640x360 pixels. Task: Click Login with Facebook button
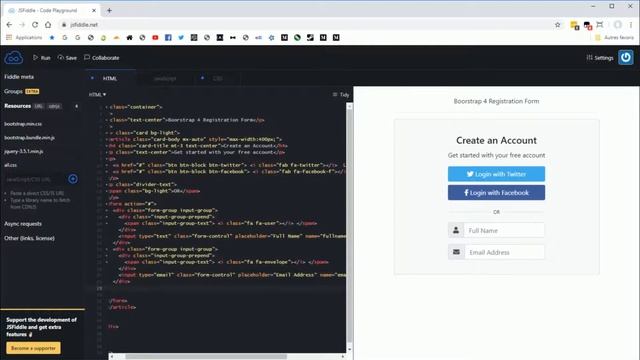[496, 193]
